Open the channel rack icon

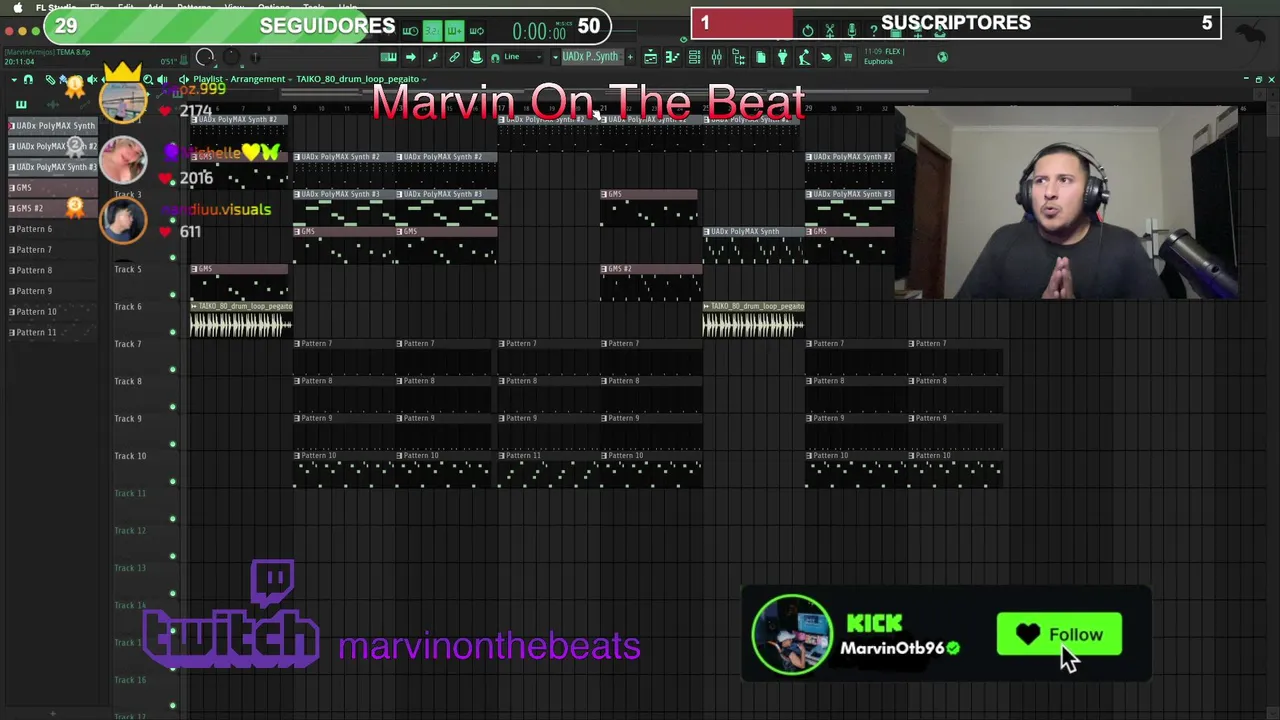(694, 57)
